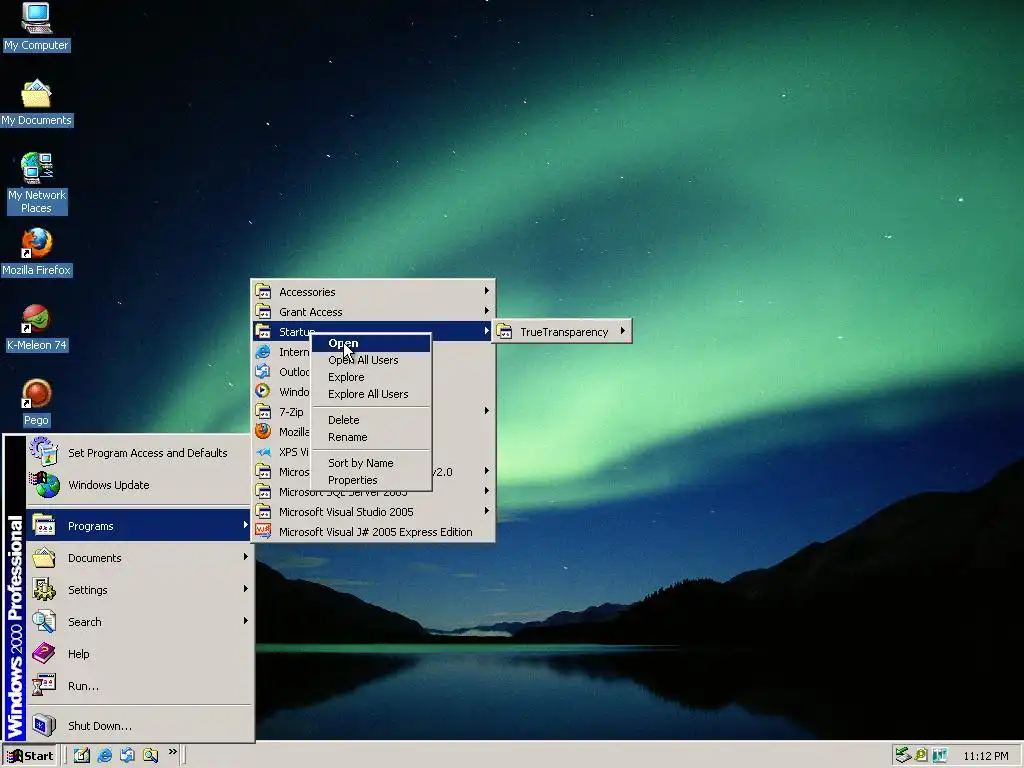The image size is (1024, 768).
Task: Open the TrueTransparency startup folder
Action: [562, 332]
